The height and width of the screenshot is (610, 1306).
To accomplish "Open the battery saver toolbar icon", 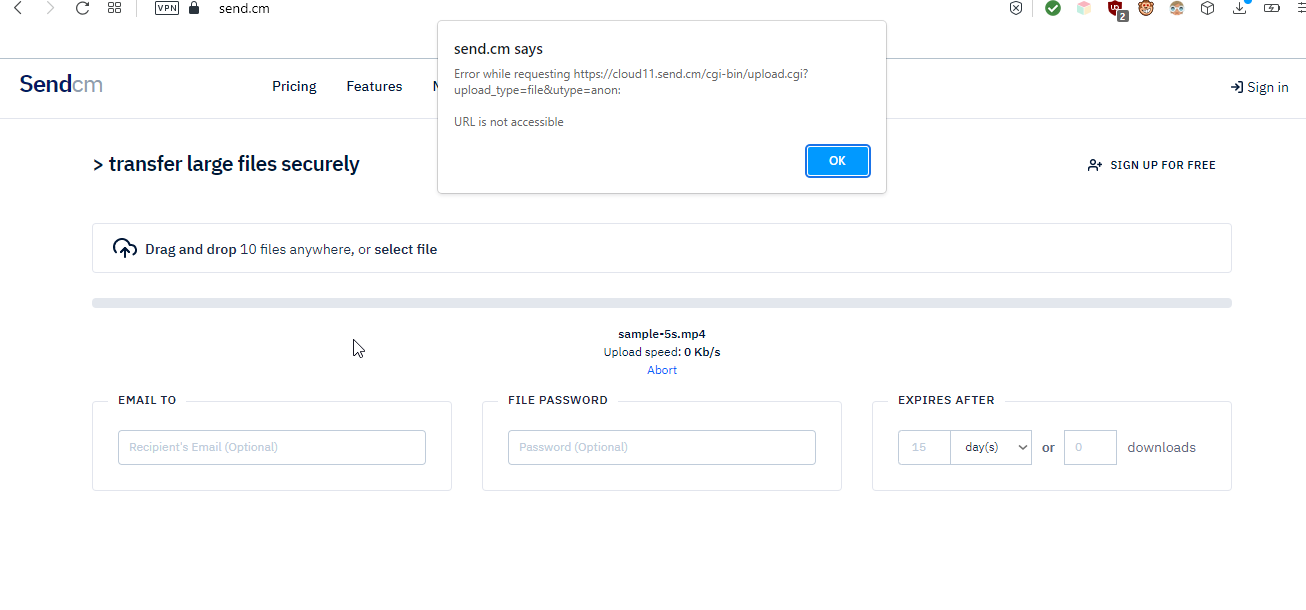I will point(1271,8).
